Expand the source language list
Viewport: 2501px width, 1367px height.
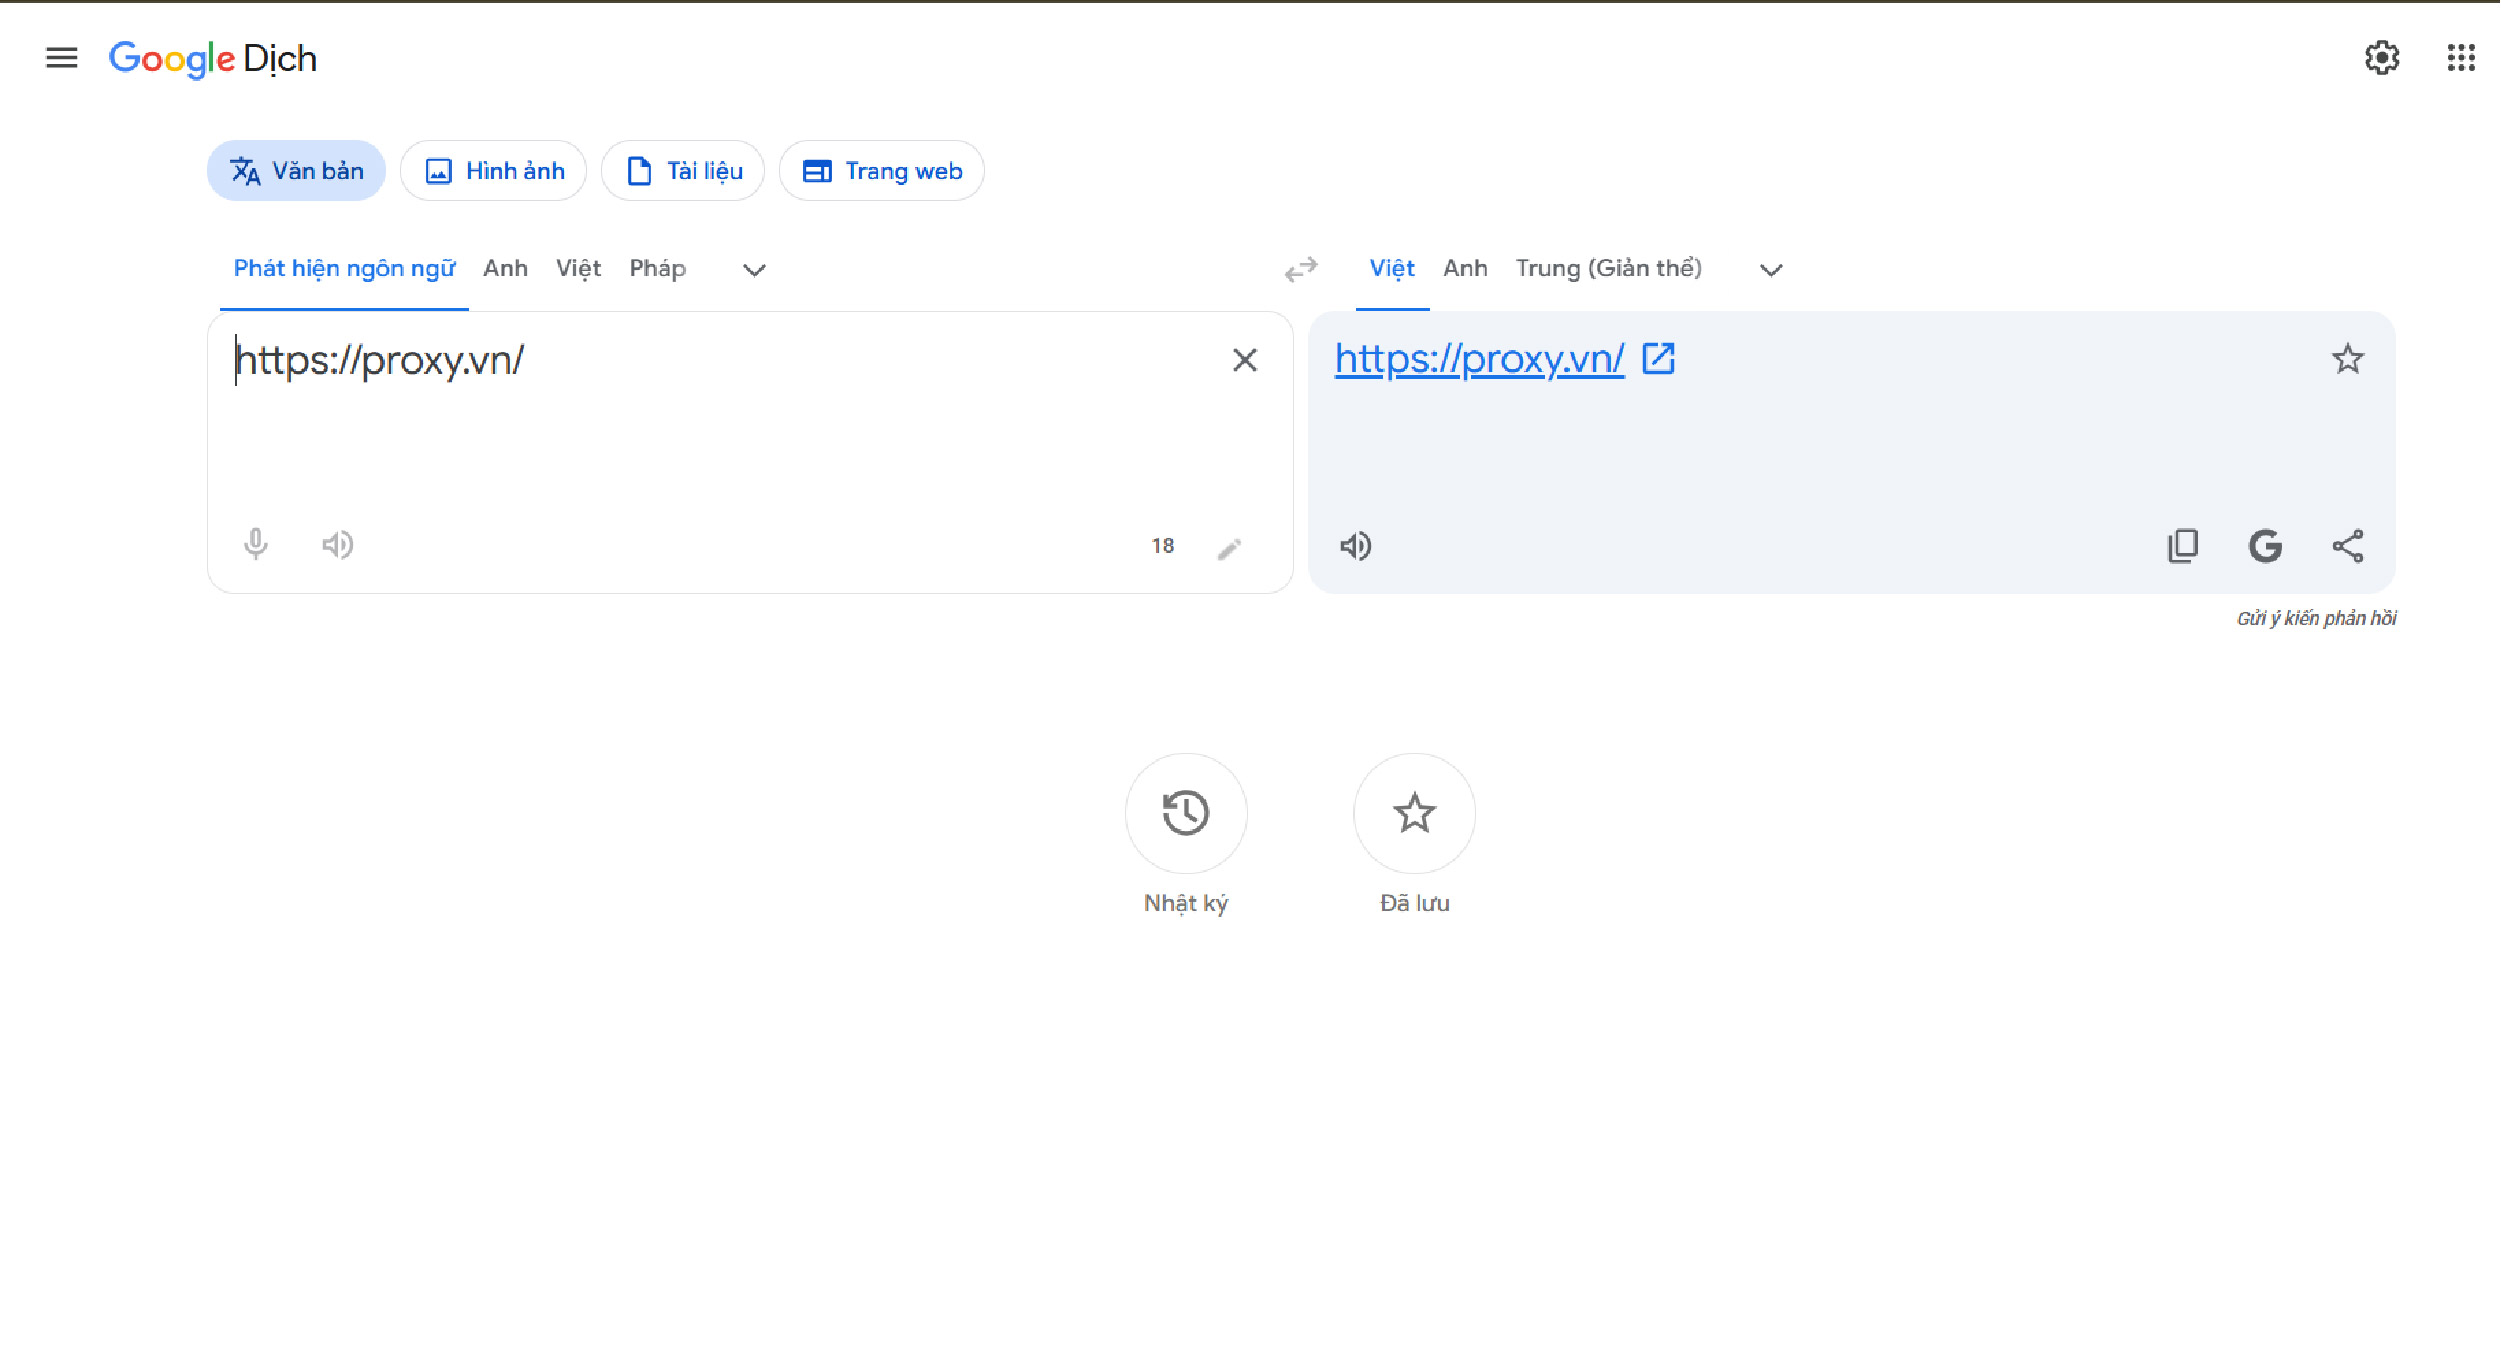click(x=754, y=270)
